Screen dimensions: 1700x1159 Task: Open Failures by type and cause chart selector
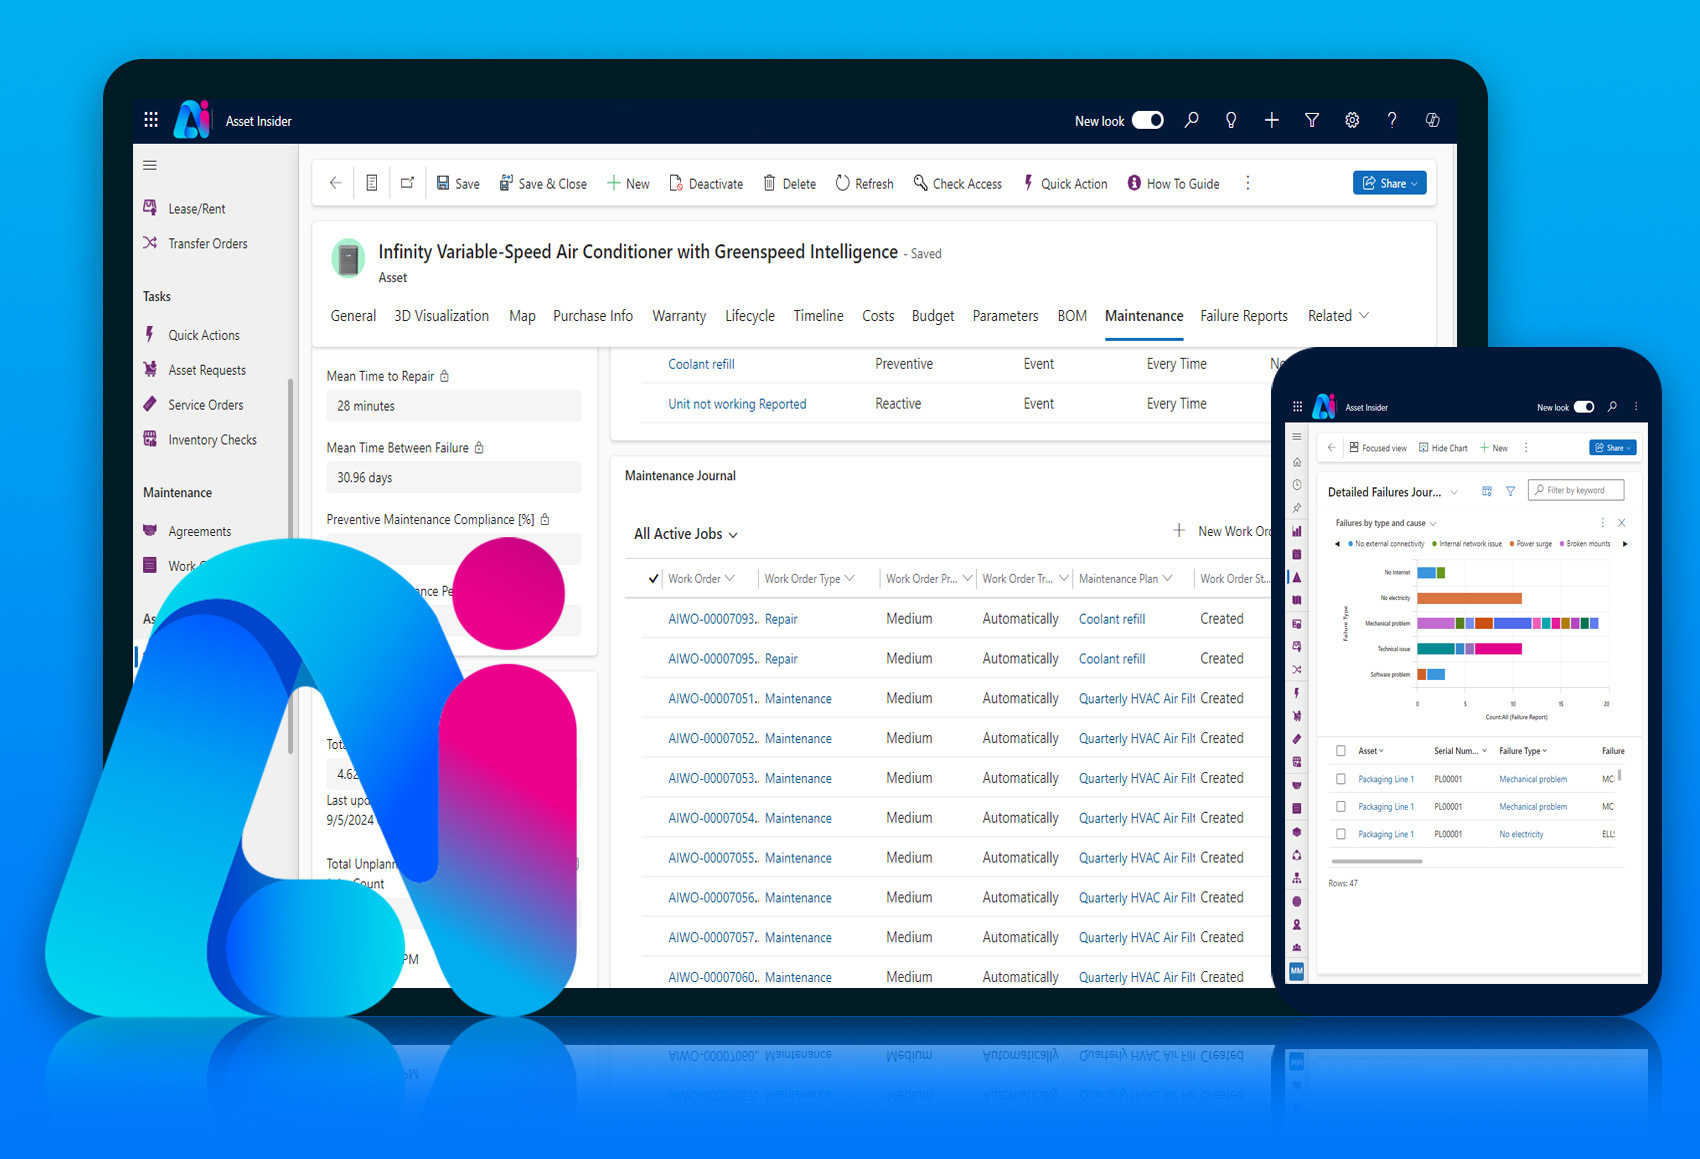[1385, 523]
